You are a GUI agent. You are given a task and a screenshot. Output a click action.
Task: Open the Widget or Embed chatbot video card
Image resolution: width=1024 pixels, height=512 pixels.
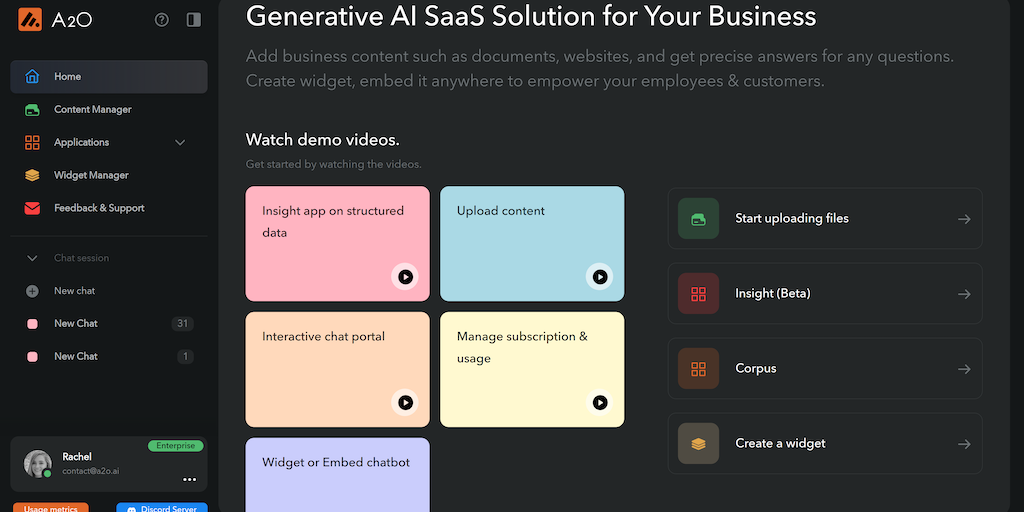click(x=337, y=474)
